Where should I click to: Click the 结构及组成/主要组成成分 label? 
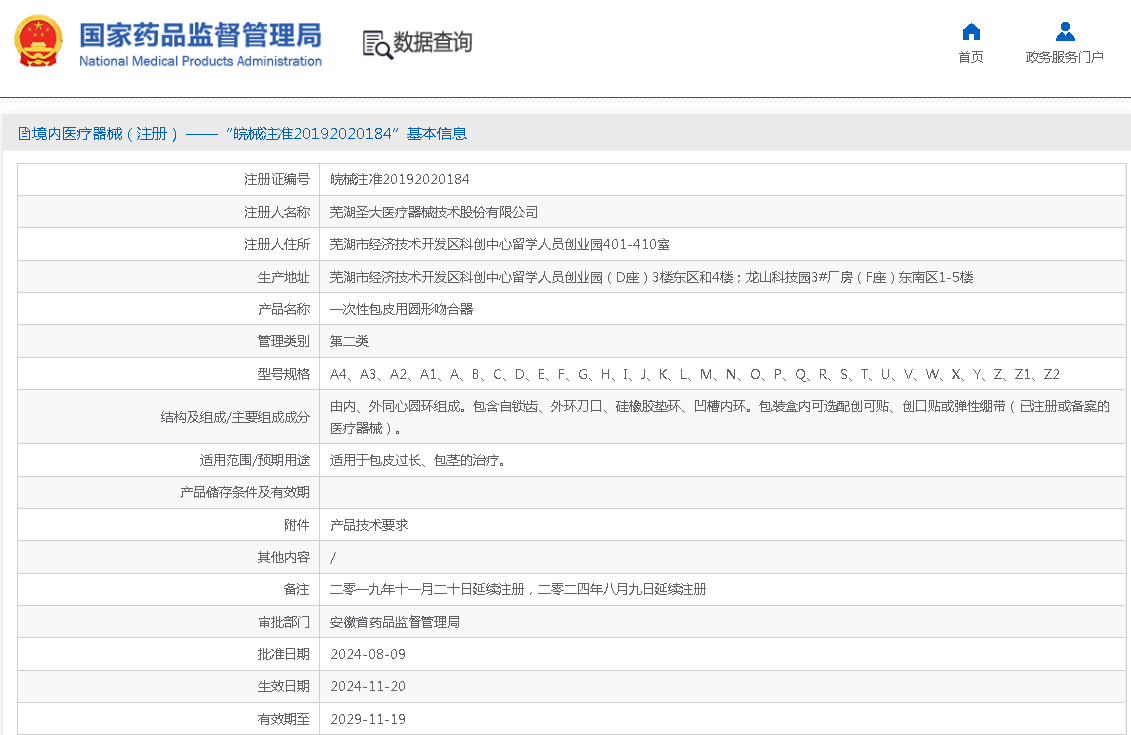coord(235,417)
